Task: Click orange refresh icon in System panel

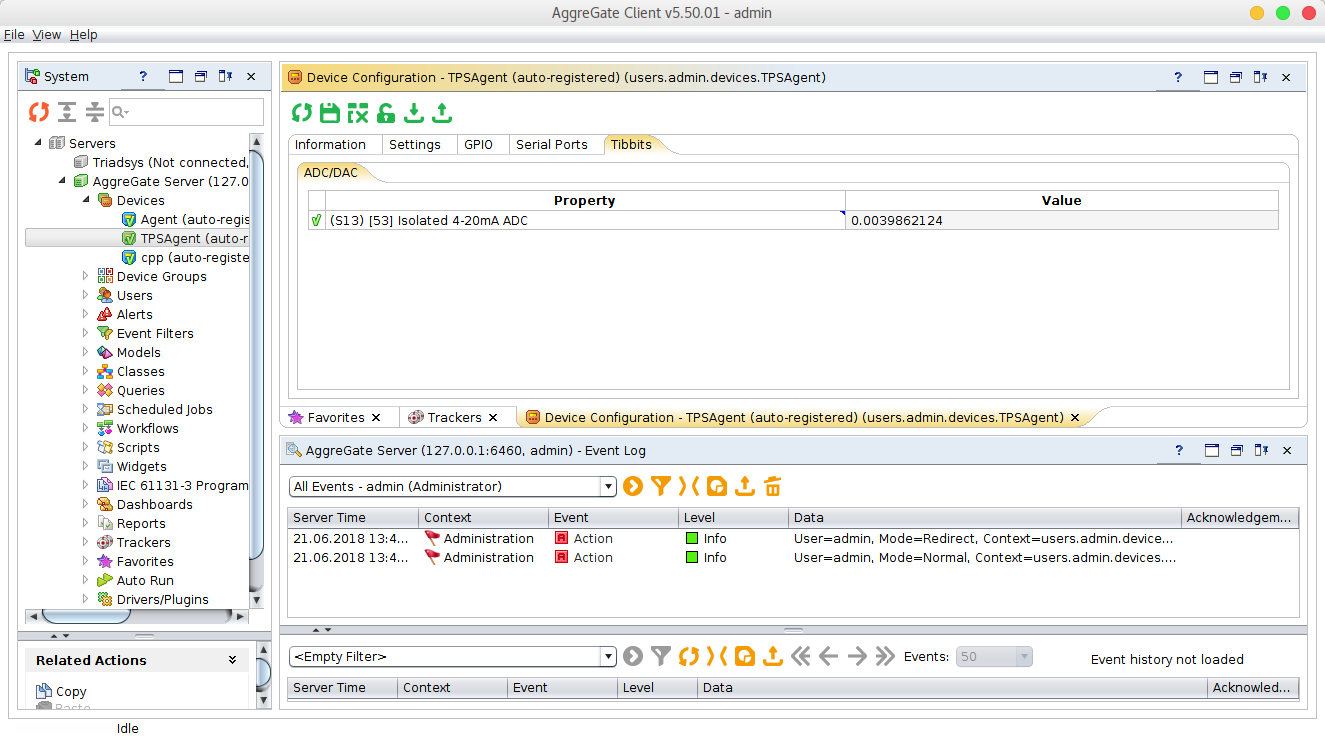Action: coord(39,112)
